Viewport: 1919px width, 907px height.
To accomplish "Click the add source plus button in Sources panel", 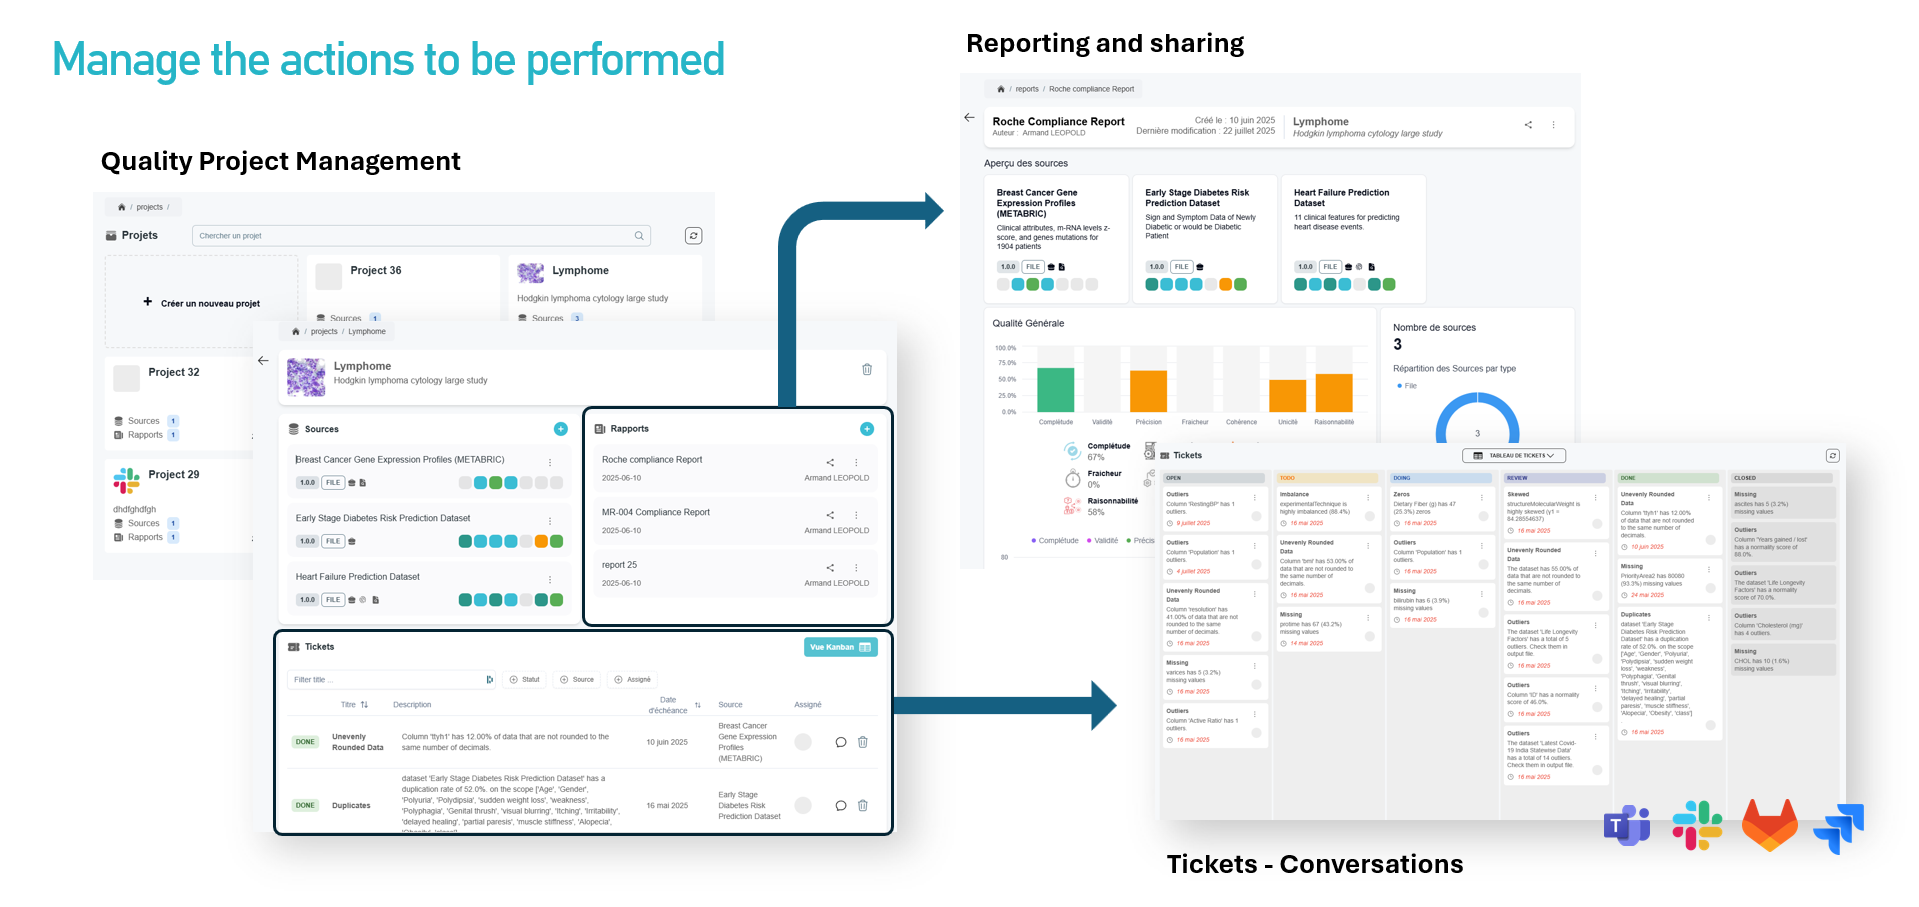I will (561, 429).
